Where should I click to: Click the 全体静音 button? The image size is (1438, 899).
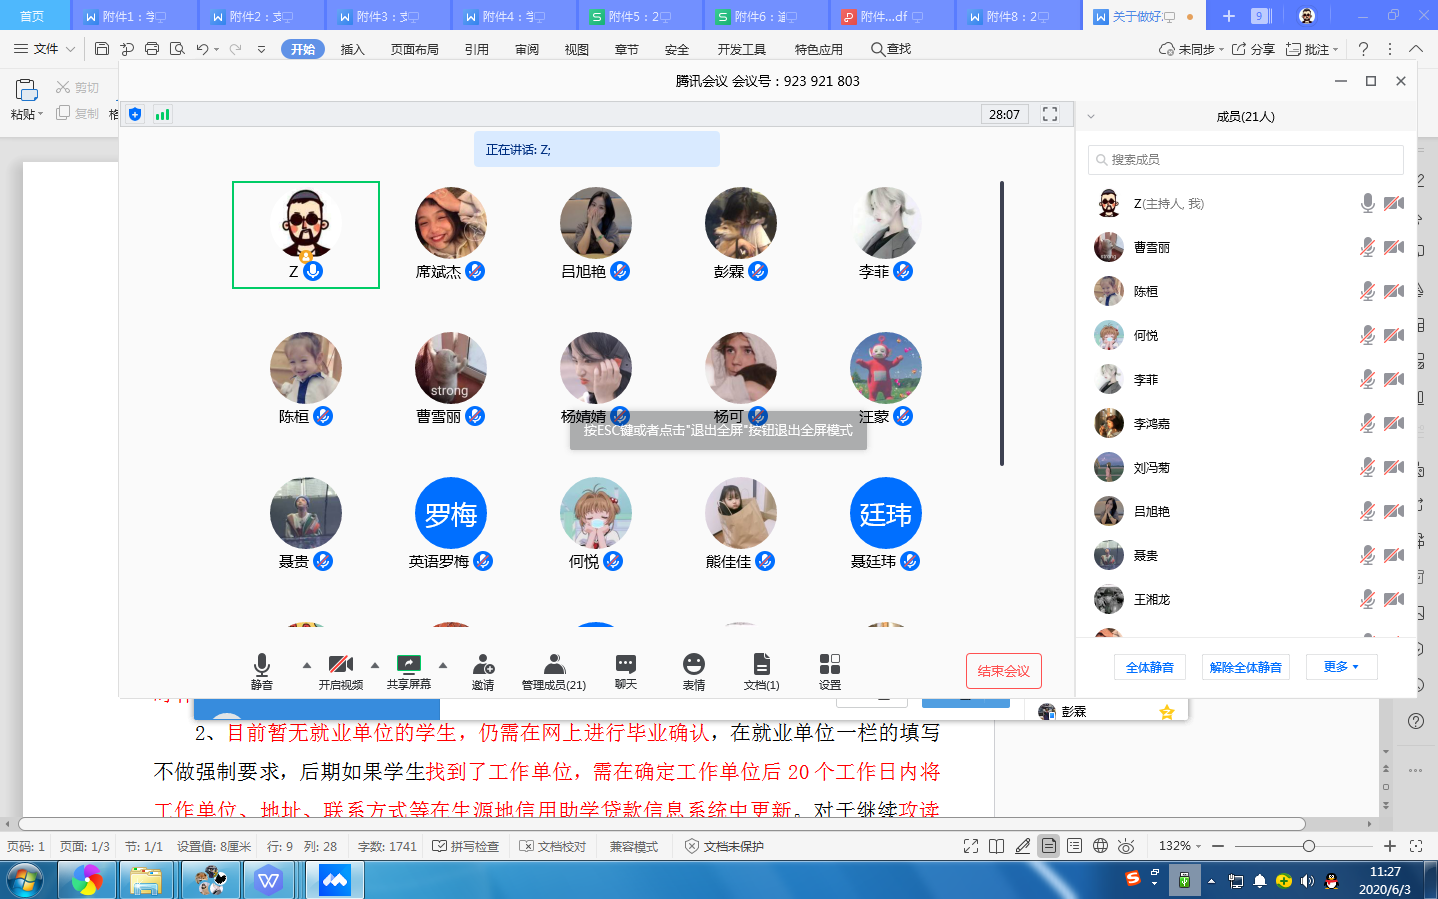coord(1149,667)
